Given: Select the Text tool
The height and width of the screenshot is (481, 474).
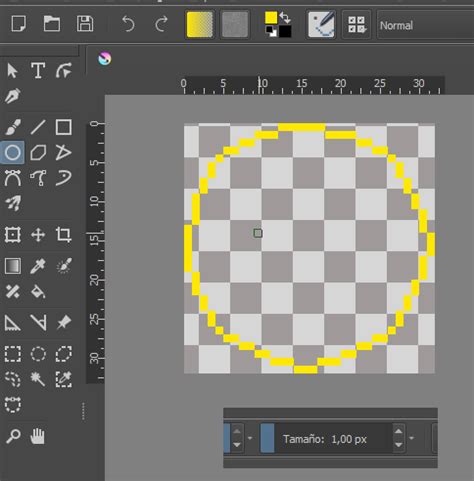Looking at the screenshot, I should [x=38, y=70].
